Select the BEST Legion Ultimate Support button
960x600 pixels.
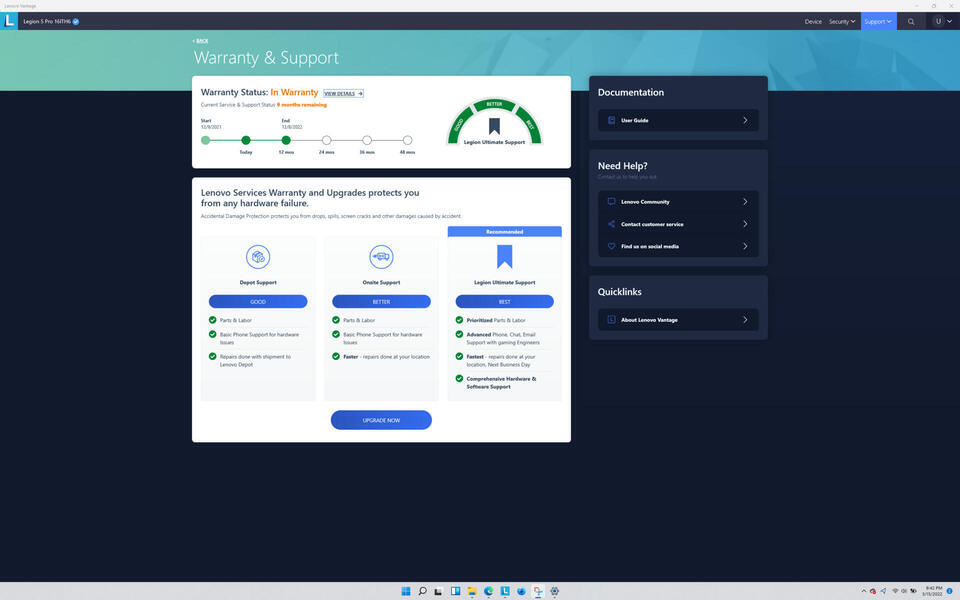coord(504,301)
